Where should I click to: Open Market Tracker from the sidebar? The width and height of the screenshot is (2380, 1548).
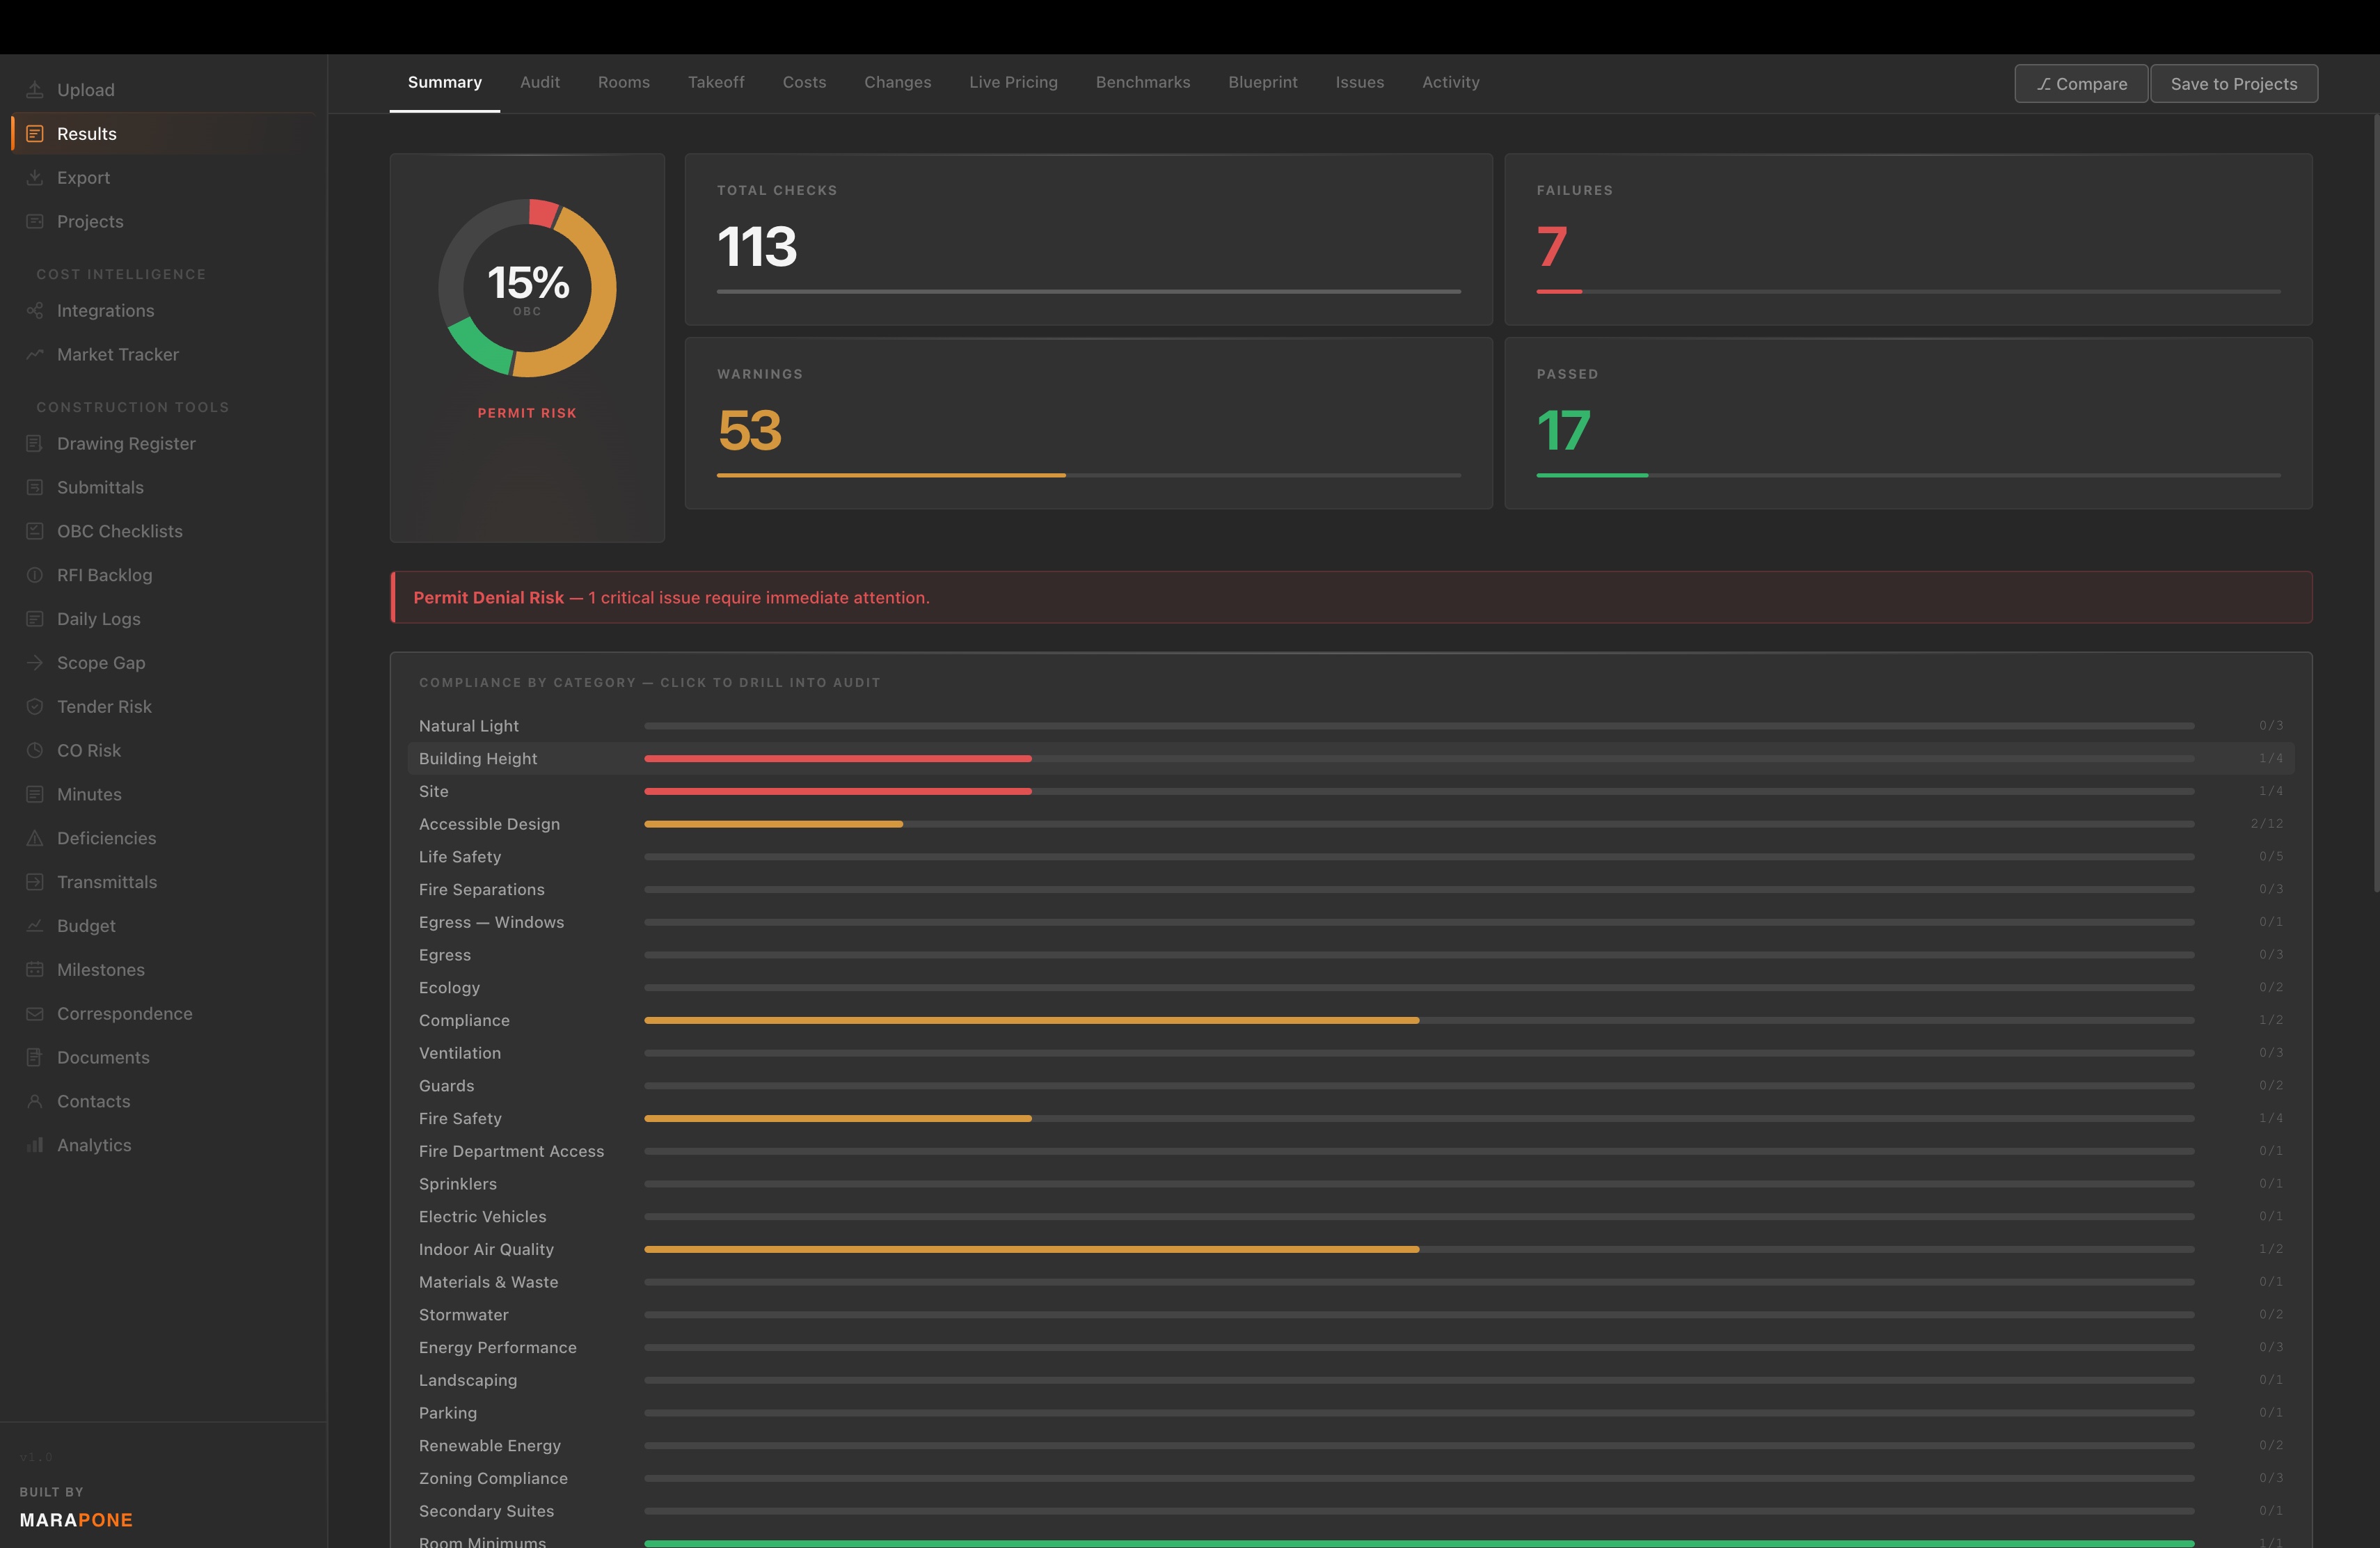click(164, 355)
